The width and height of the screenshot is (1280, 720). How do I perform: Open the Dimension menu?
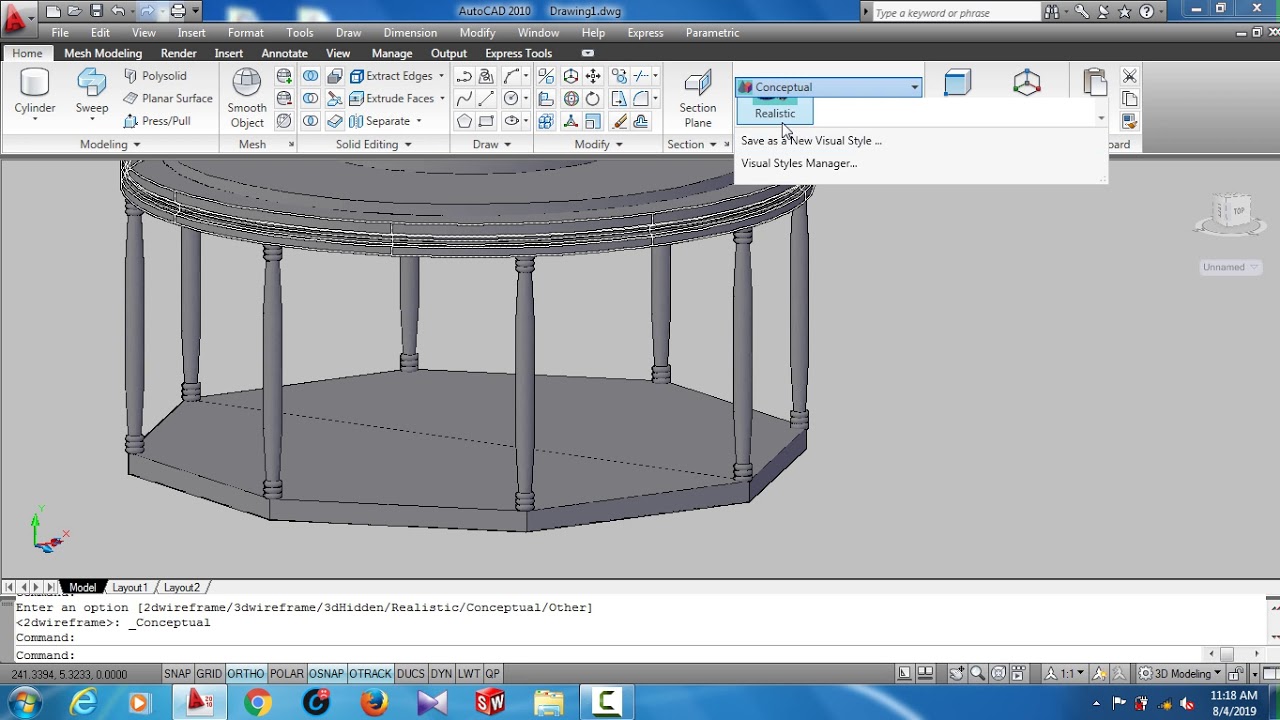[x=410, y=33]
